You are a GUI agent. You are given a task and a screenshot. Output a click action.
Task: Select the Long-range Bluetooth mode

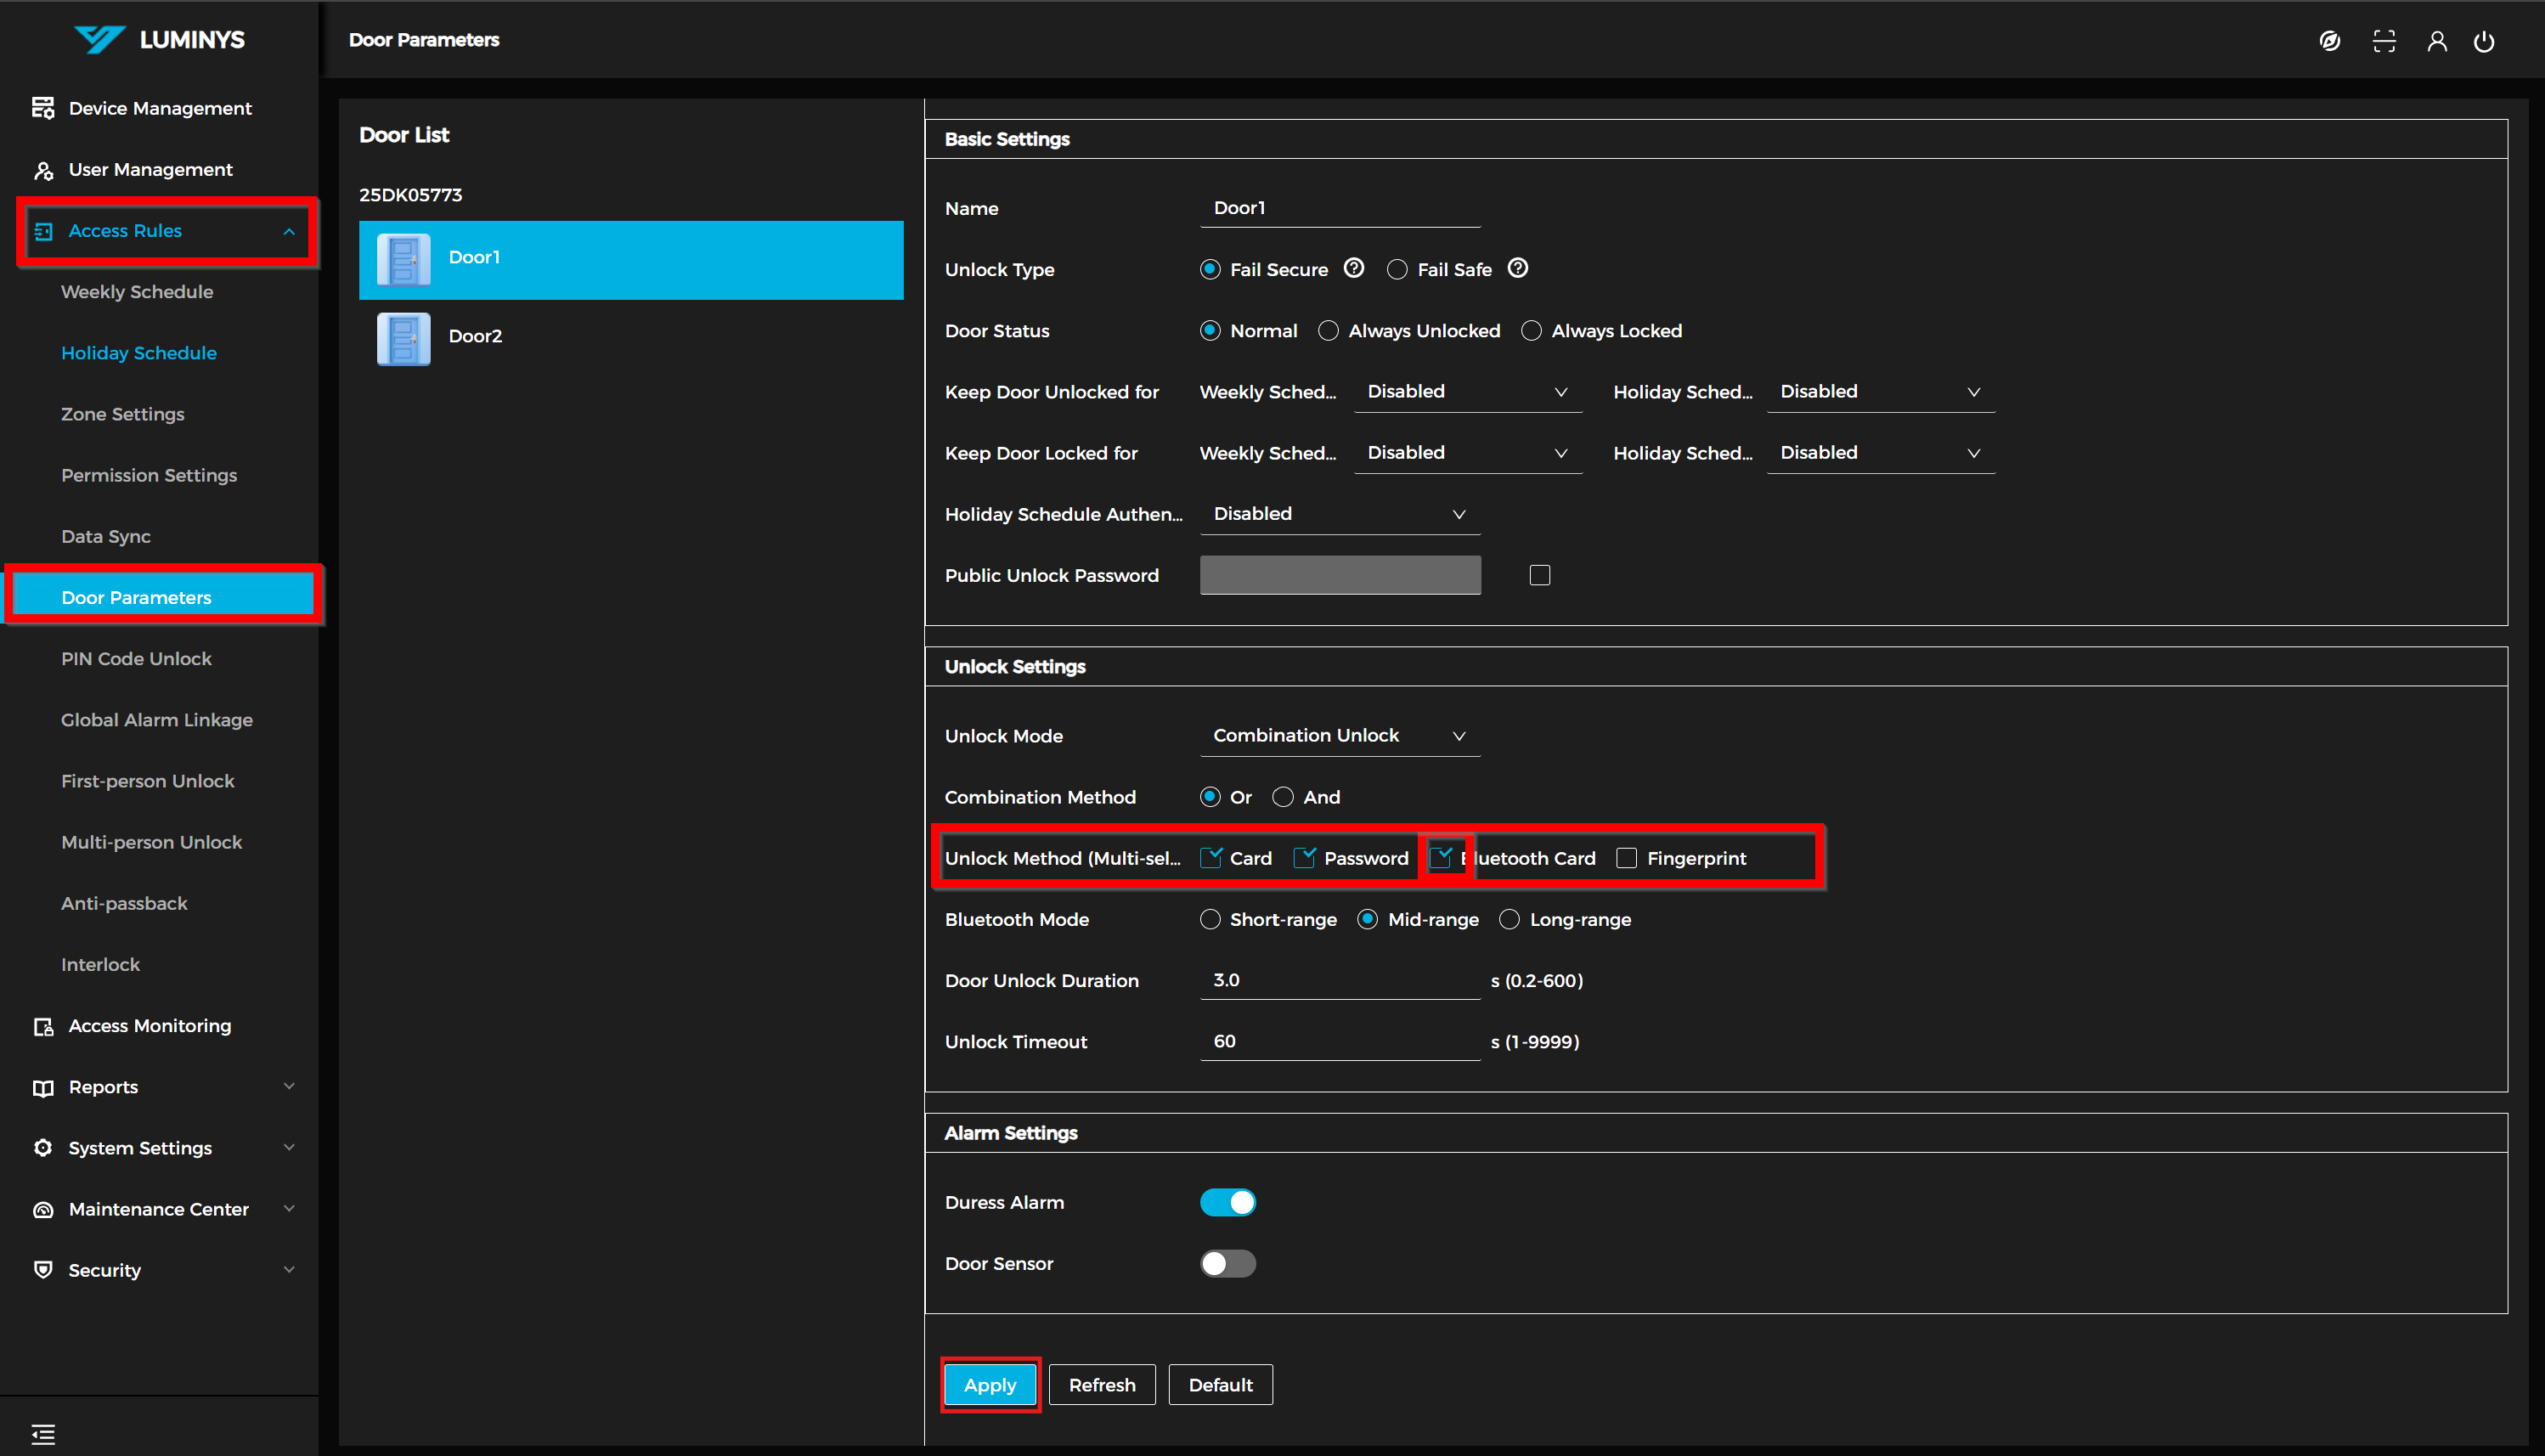[x=1509, y=919]
